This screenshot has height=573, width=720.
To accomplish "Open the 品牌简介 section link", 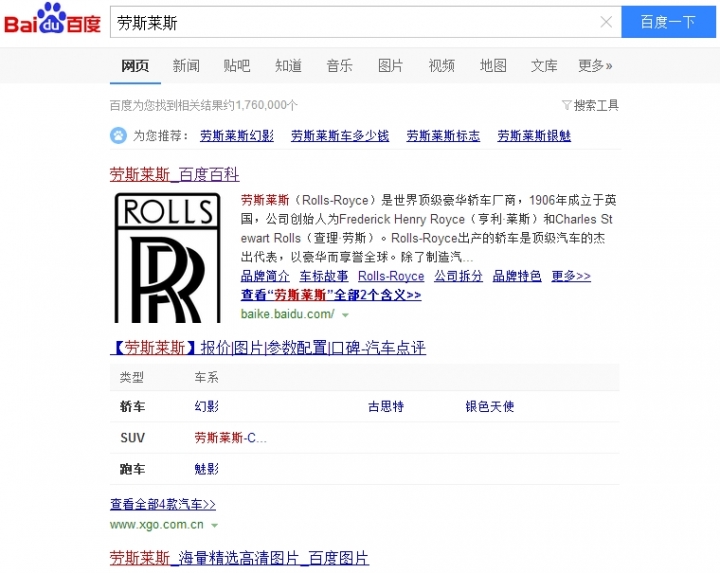I will 265,276.
